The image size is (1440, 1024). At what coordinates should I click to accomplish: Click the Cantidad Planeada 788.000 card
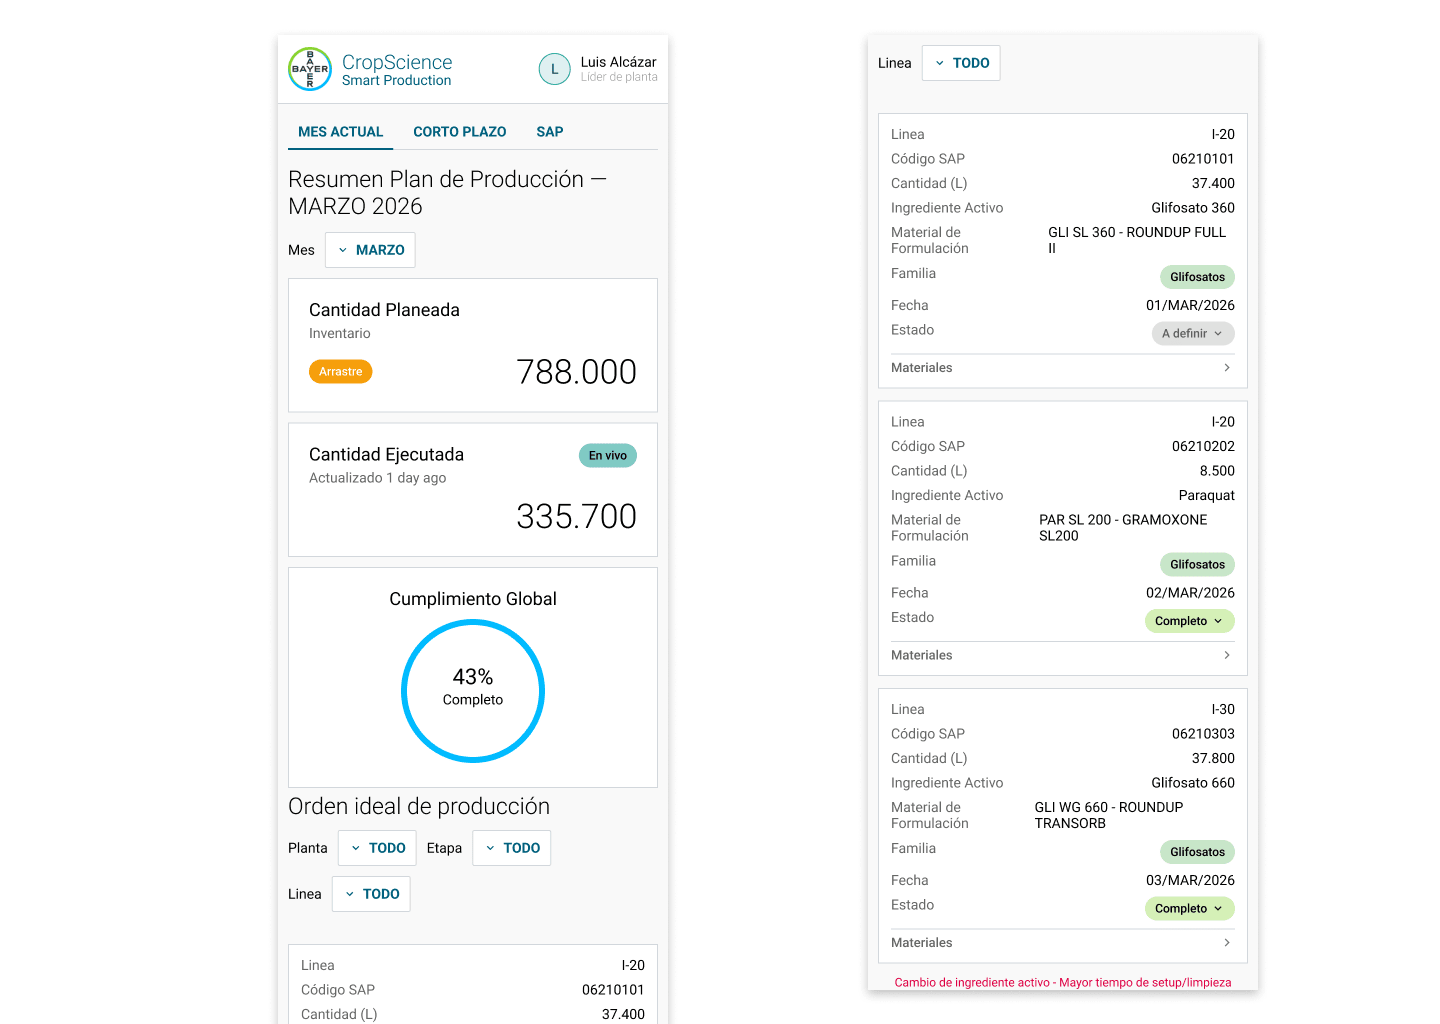coord(473,345)
